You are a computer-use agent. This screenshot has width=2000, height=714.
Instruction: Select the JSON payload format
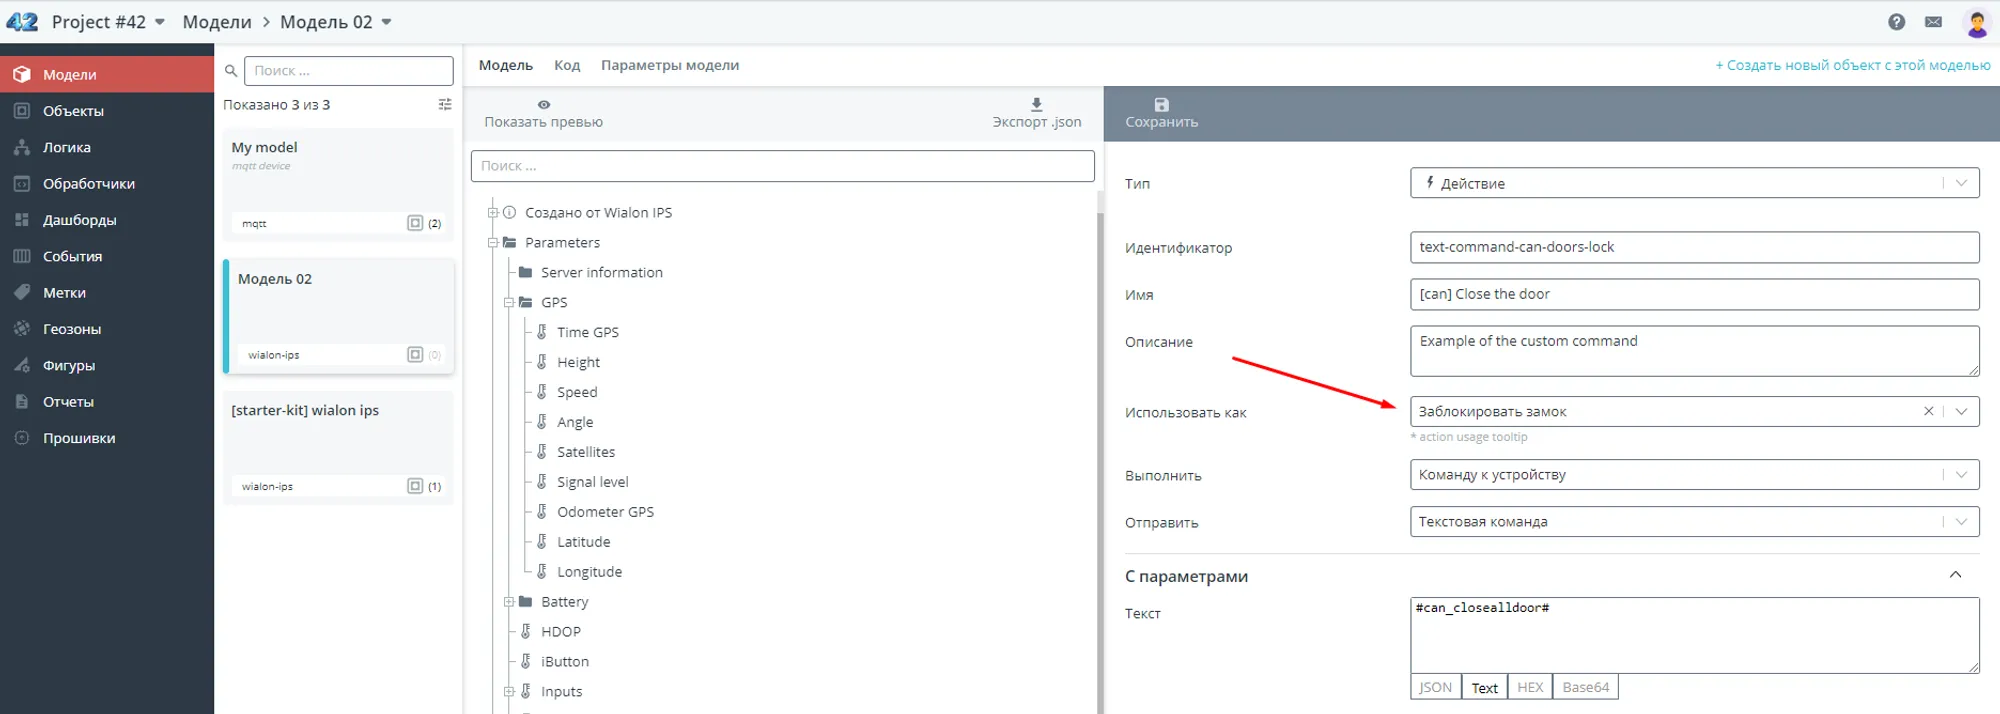tap(1435, 687)
